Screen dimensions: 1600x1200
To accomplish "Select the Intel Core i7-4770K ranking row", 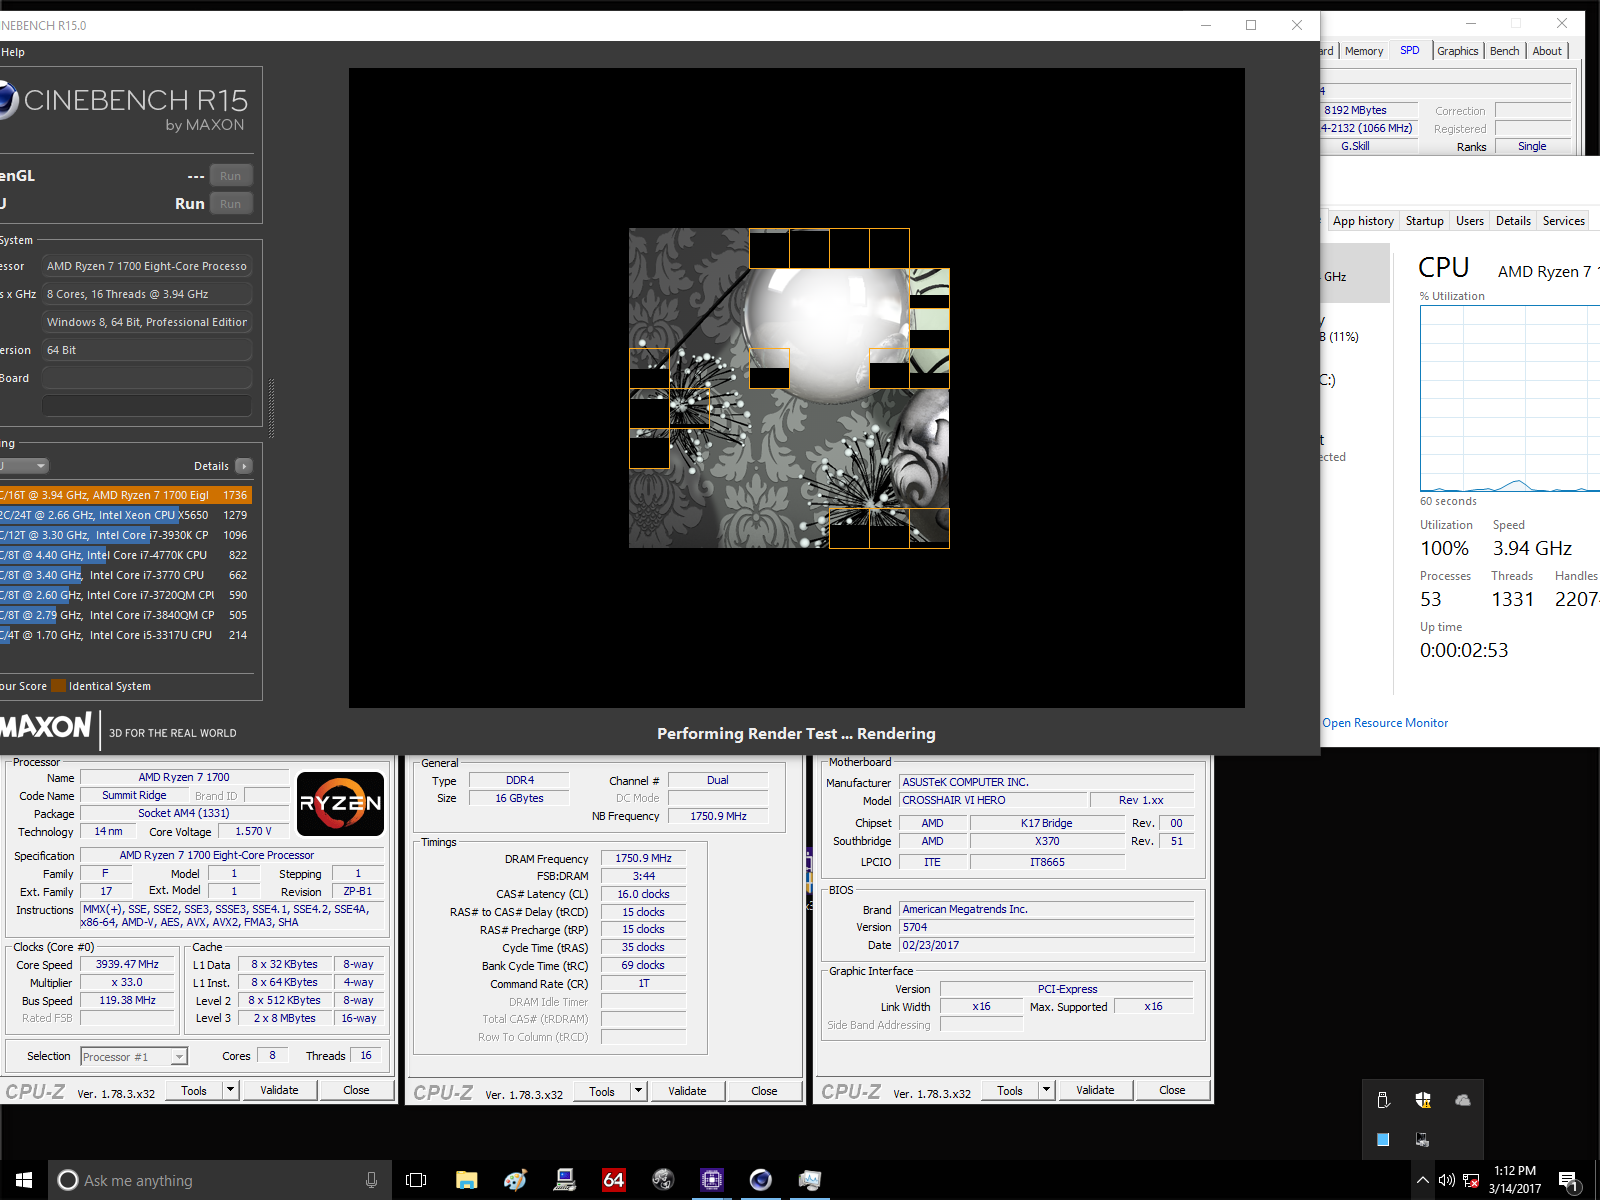I will coord(125,555).
